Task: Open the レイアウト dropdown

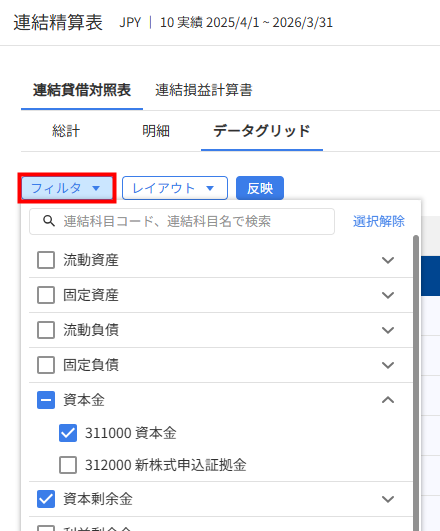Action: point(175,188)
